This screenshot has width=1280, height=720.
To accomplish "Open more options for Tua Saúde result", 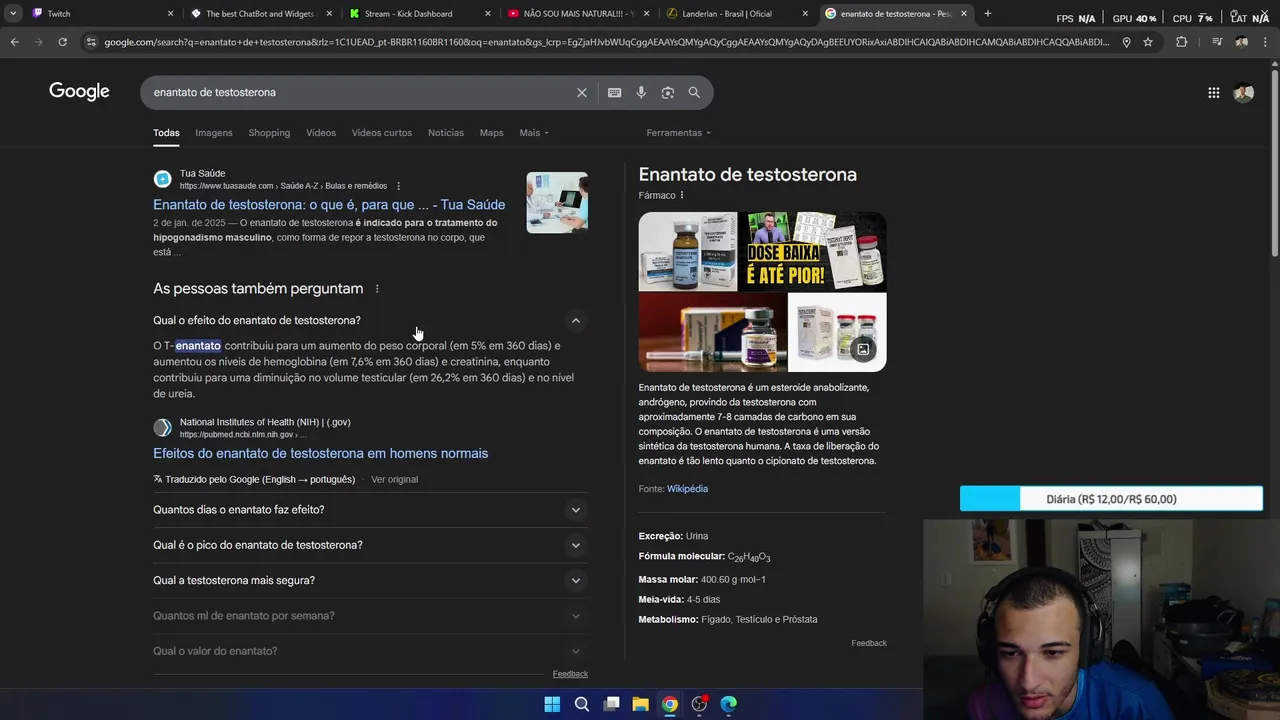I will pyautogui.click(x=398, y=186).
